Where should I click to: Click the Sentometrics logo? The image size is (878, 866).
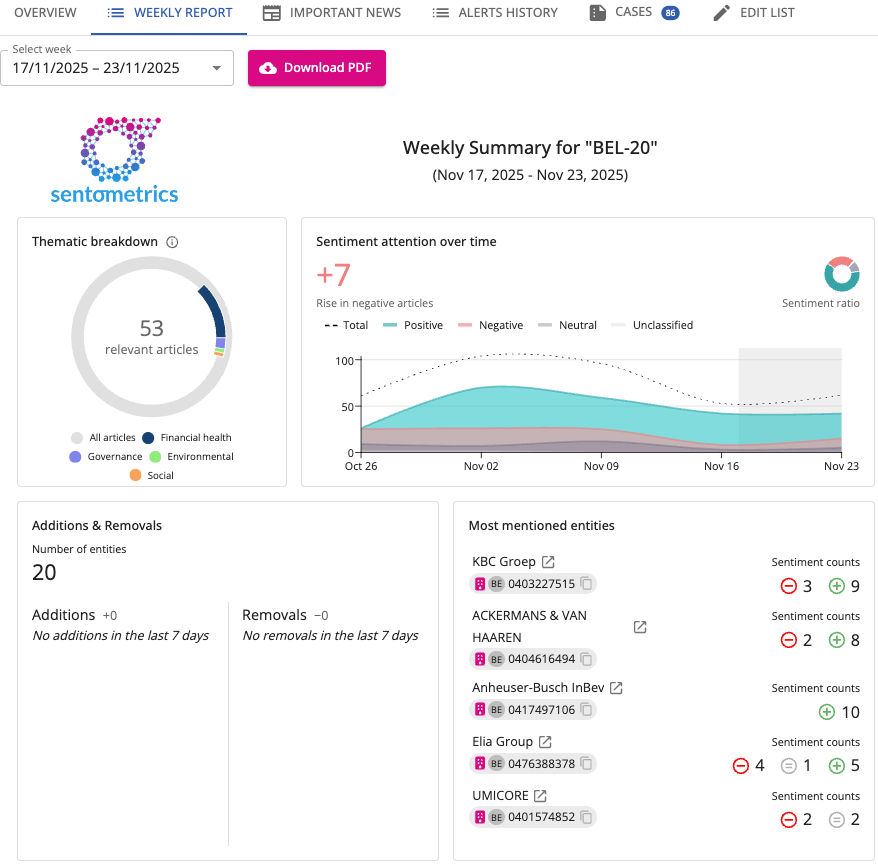(x=115, y=160)
